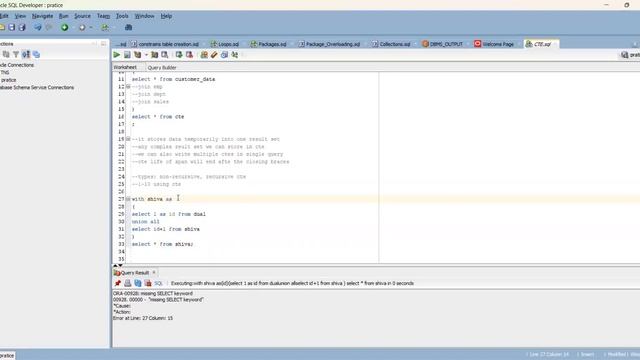Click the To Upper/Lower/InitCap icon
This screenshot has height=360, width=640.
pyautogui.click(x=235, y=55)
